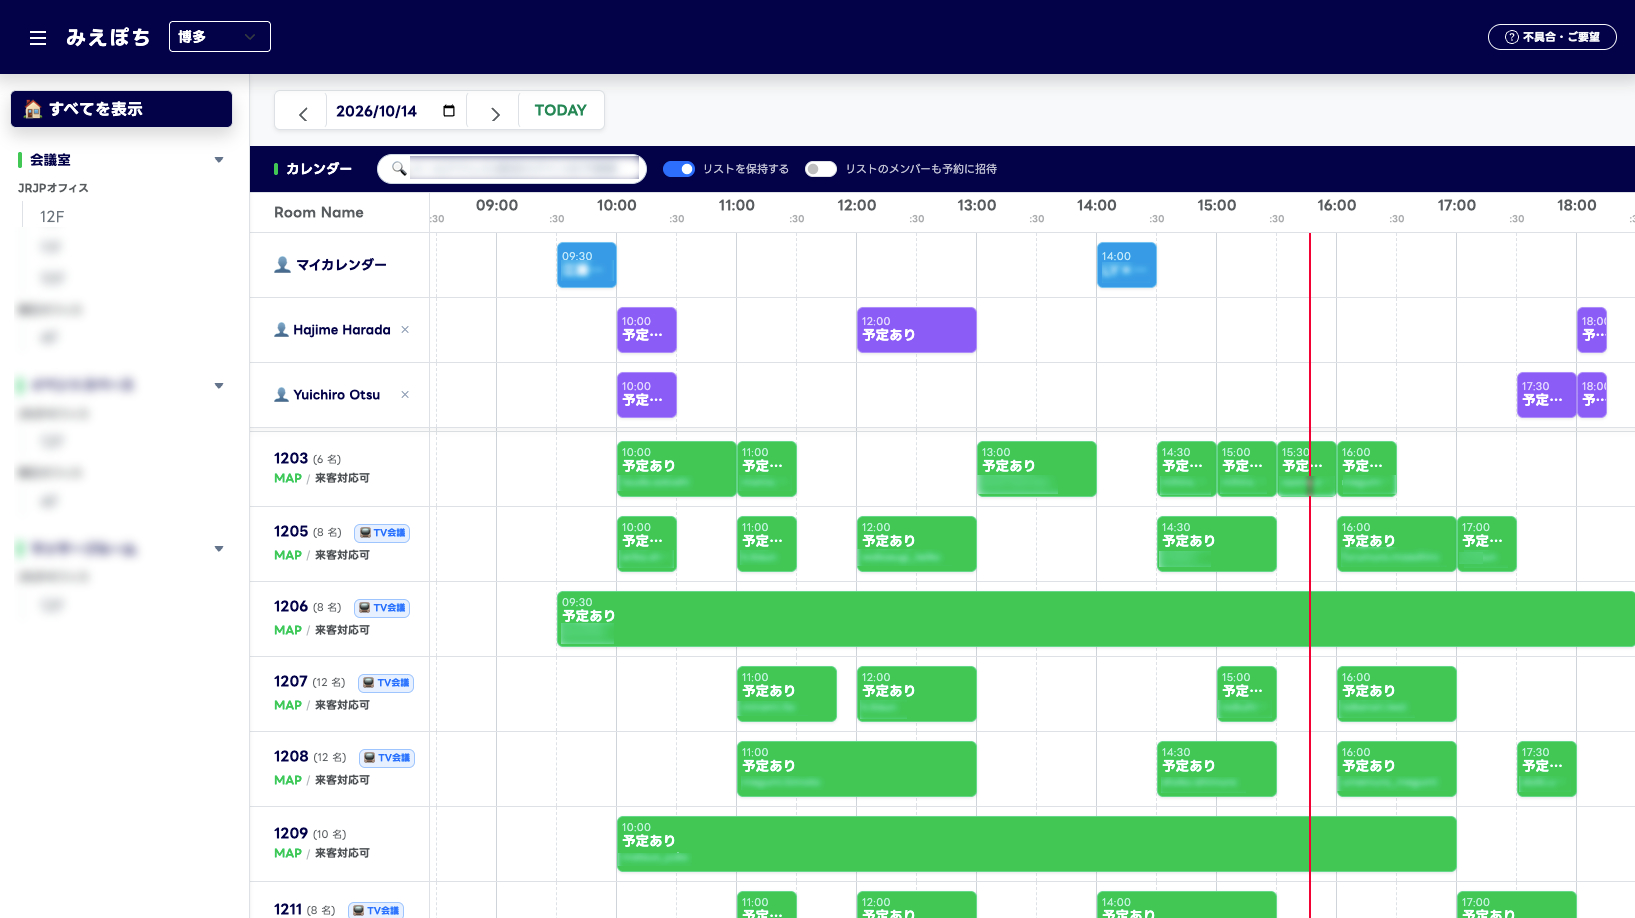This screenshot has height=918, width=1635.
Task: Open MAP link for room 1206
Action: click(288, 630)
